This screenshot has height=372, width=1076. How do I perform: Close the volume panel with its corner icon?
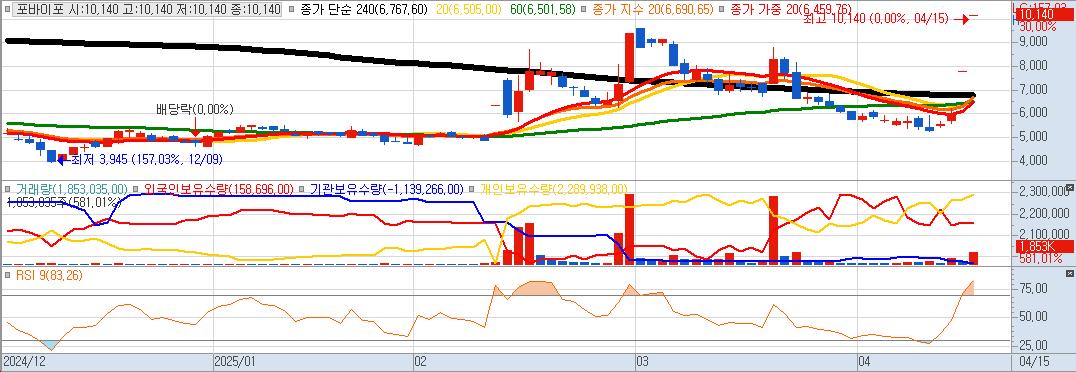[1070, 187]
